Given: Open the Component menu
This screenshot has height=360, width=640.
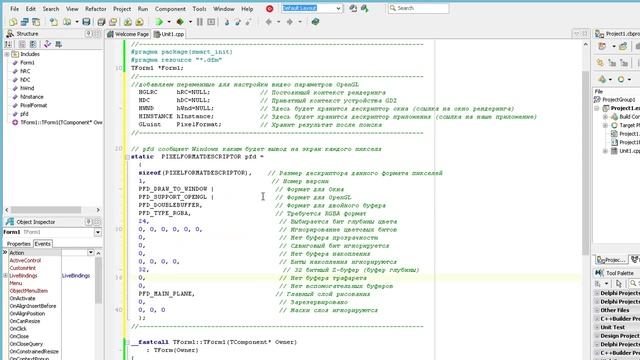Looking at the screenshot, I should (170, 9).
